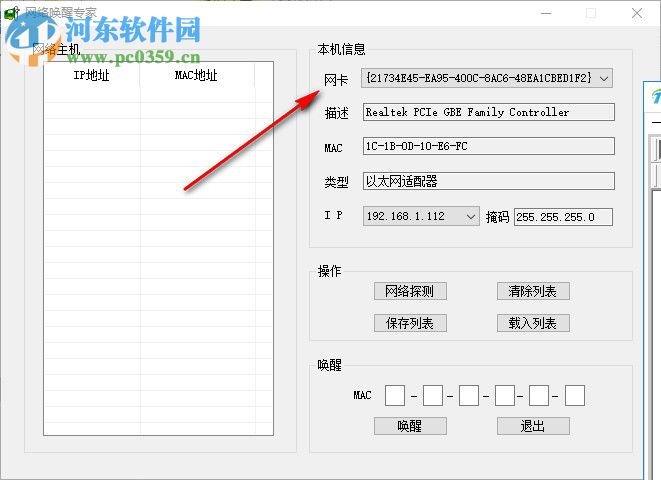Viewport: 661px width, 480px height.
Task: Focus the fourth wake MAC octet box
Action: pos(505,395)
